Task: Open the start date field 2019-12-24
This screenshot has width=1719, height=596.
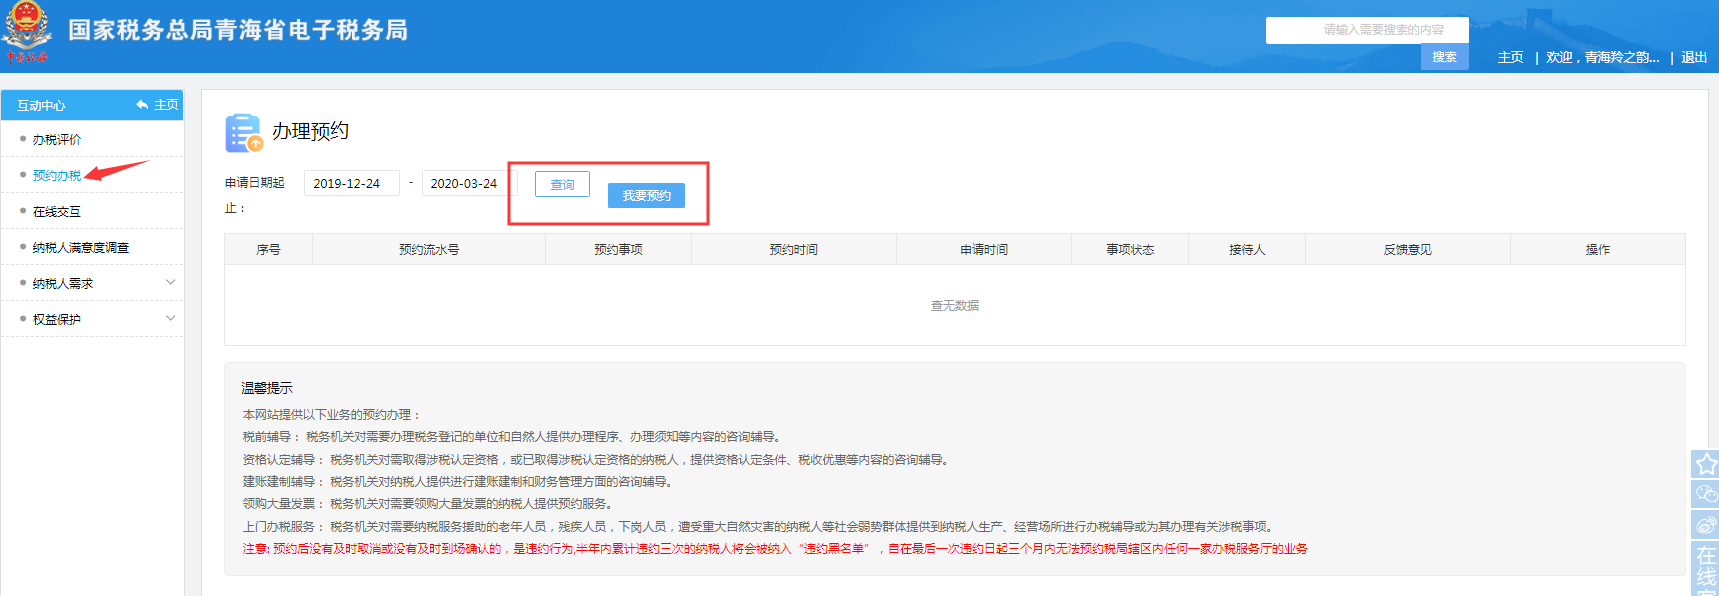Action: (x=352, y=183)
